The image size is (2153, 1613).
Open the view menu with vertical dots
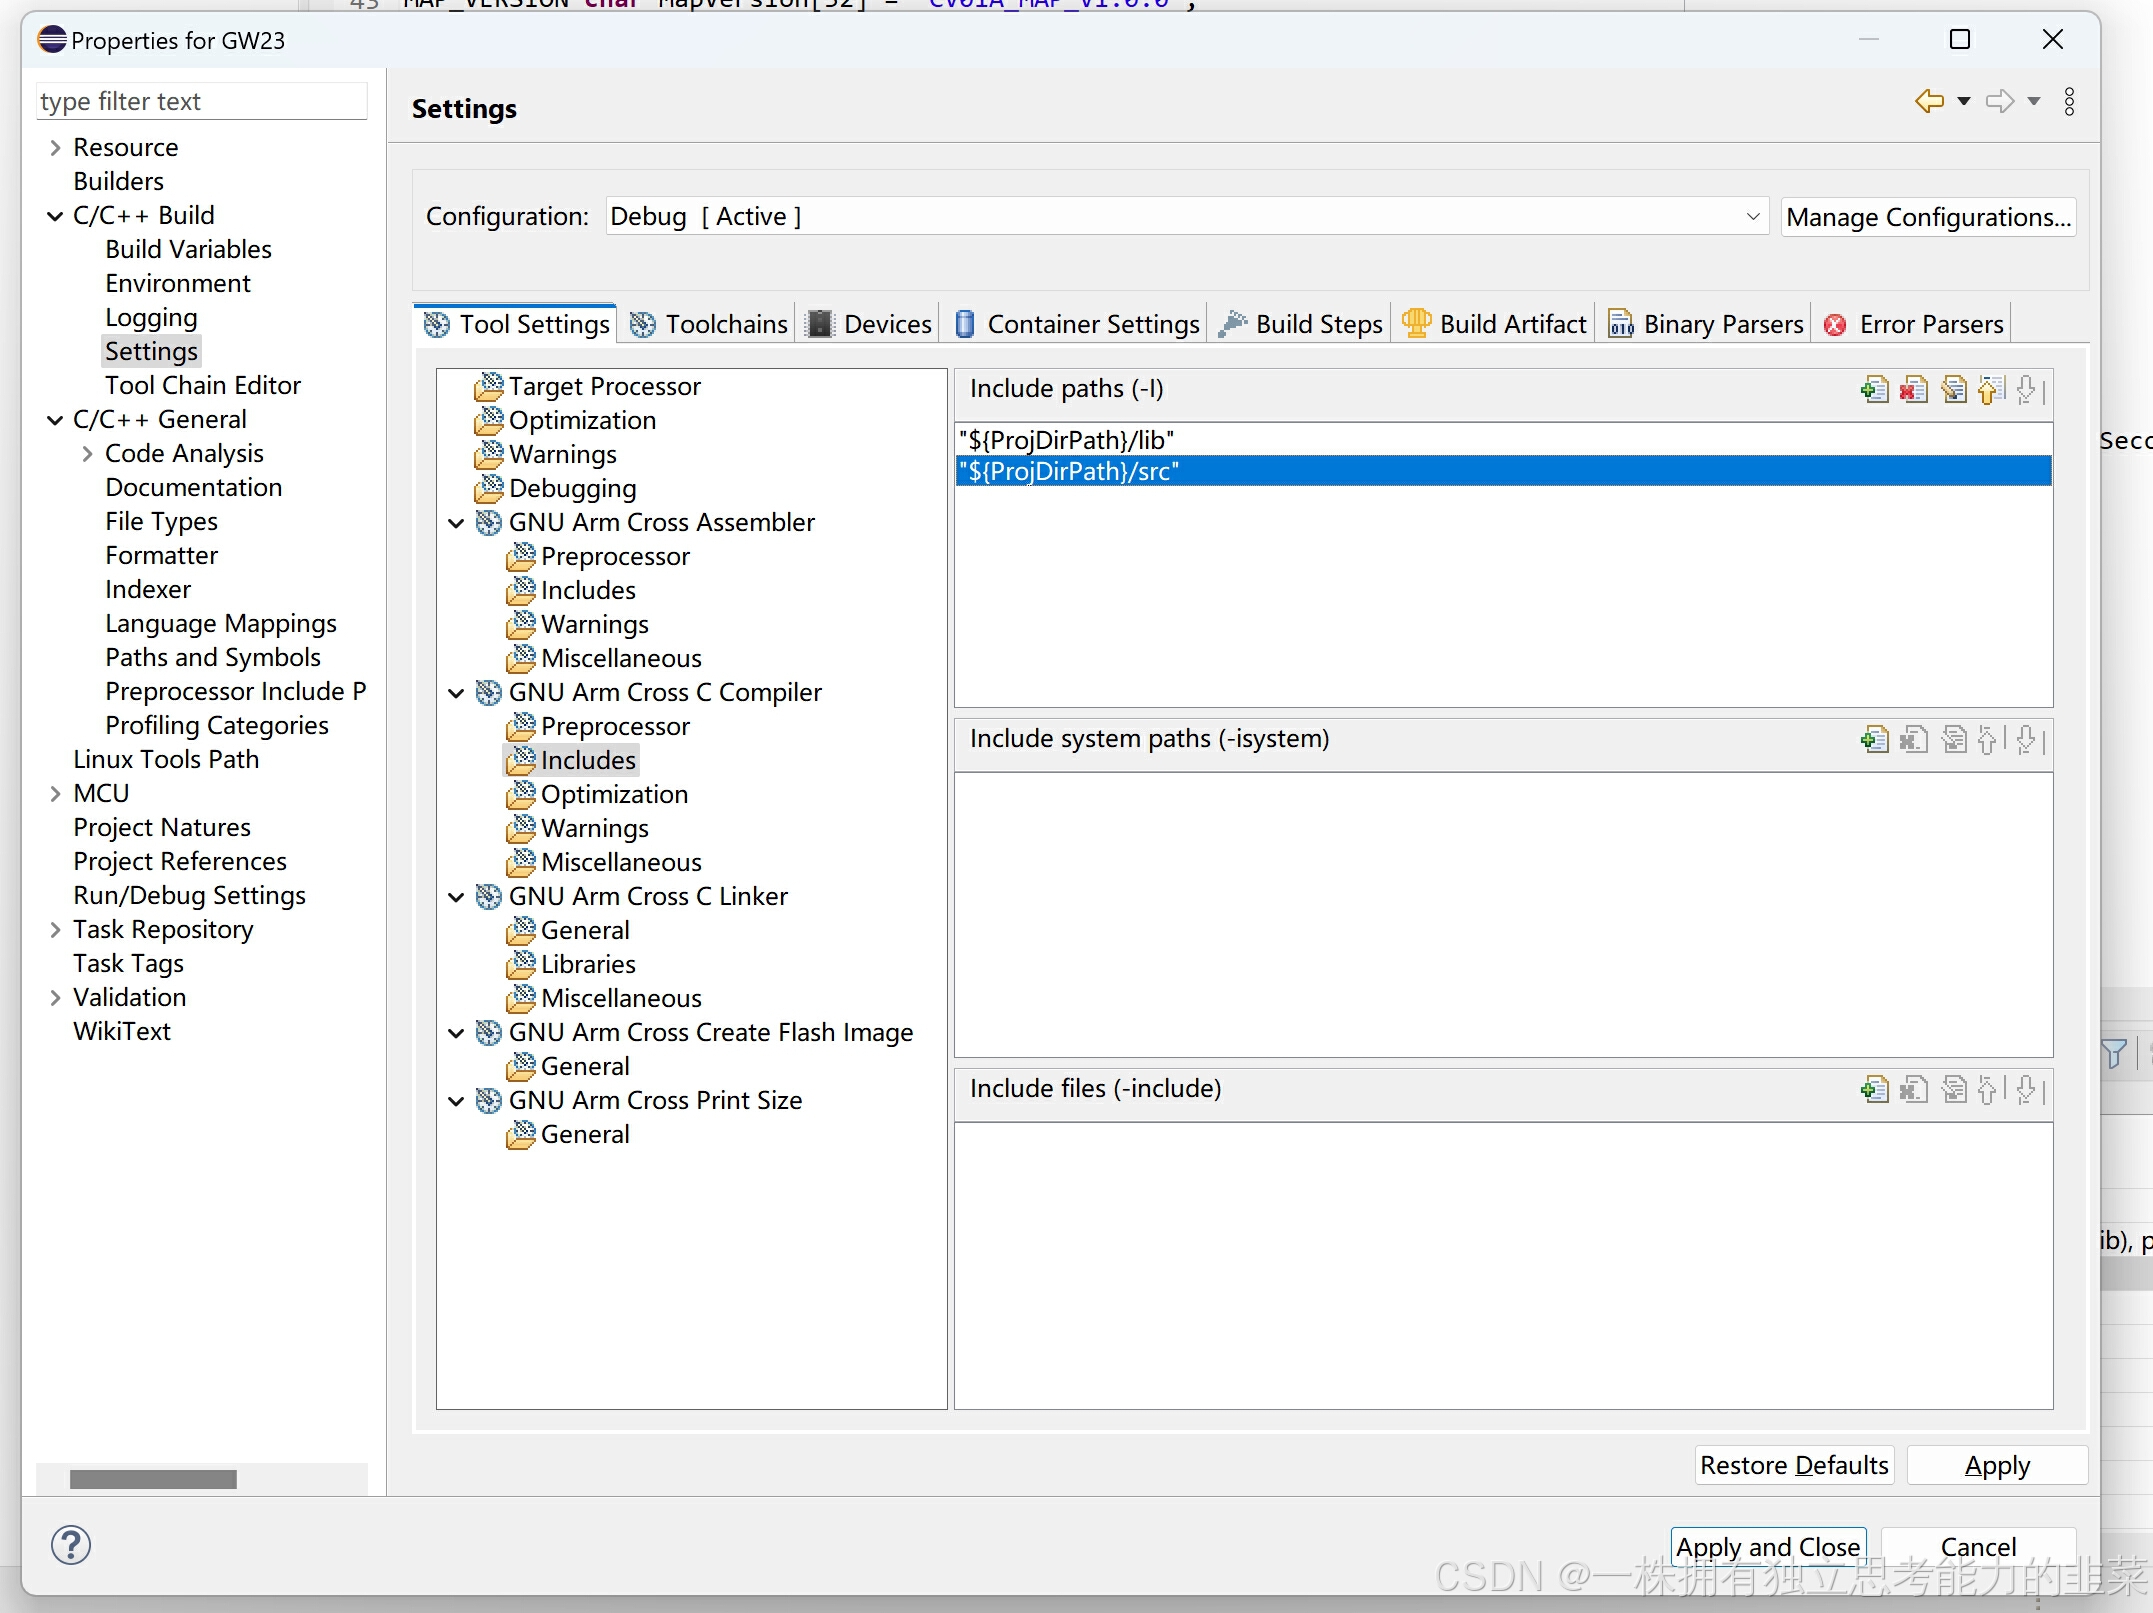[x=2069, y=101]
